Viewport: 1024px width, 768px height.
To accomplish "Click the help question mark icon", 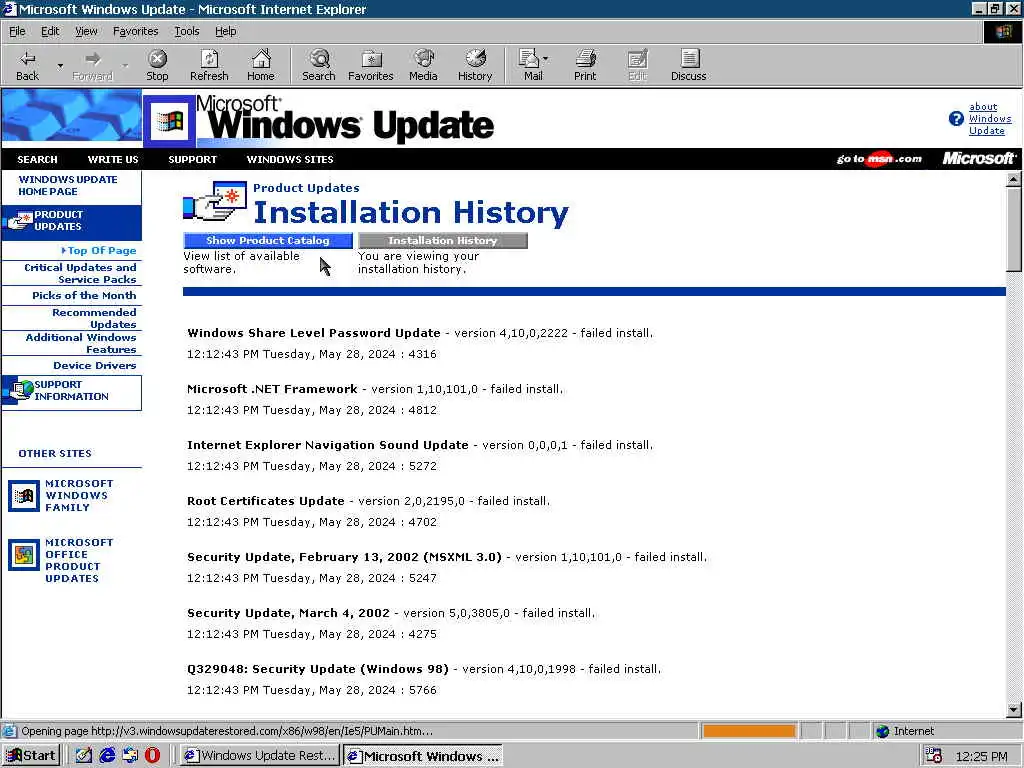I will point(956,118).
